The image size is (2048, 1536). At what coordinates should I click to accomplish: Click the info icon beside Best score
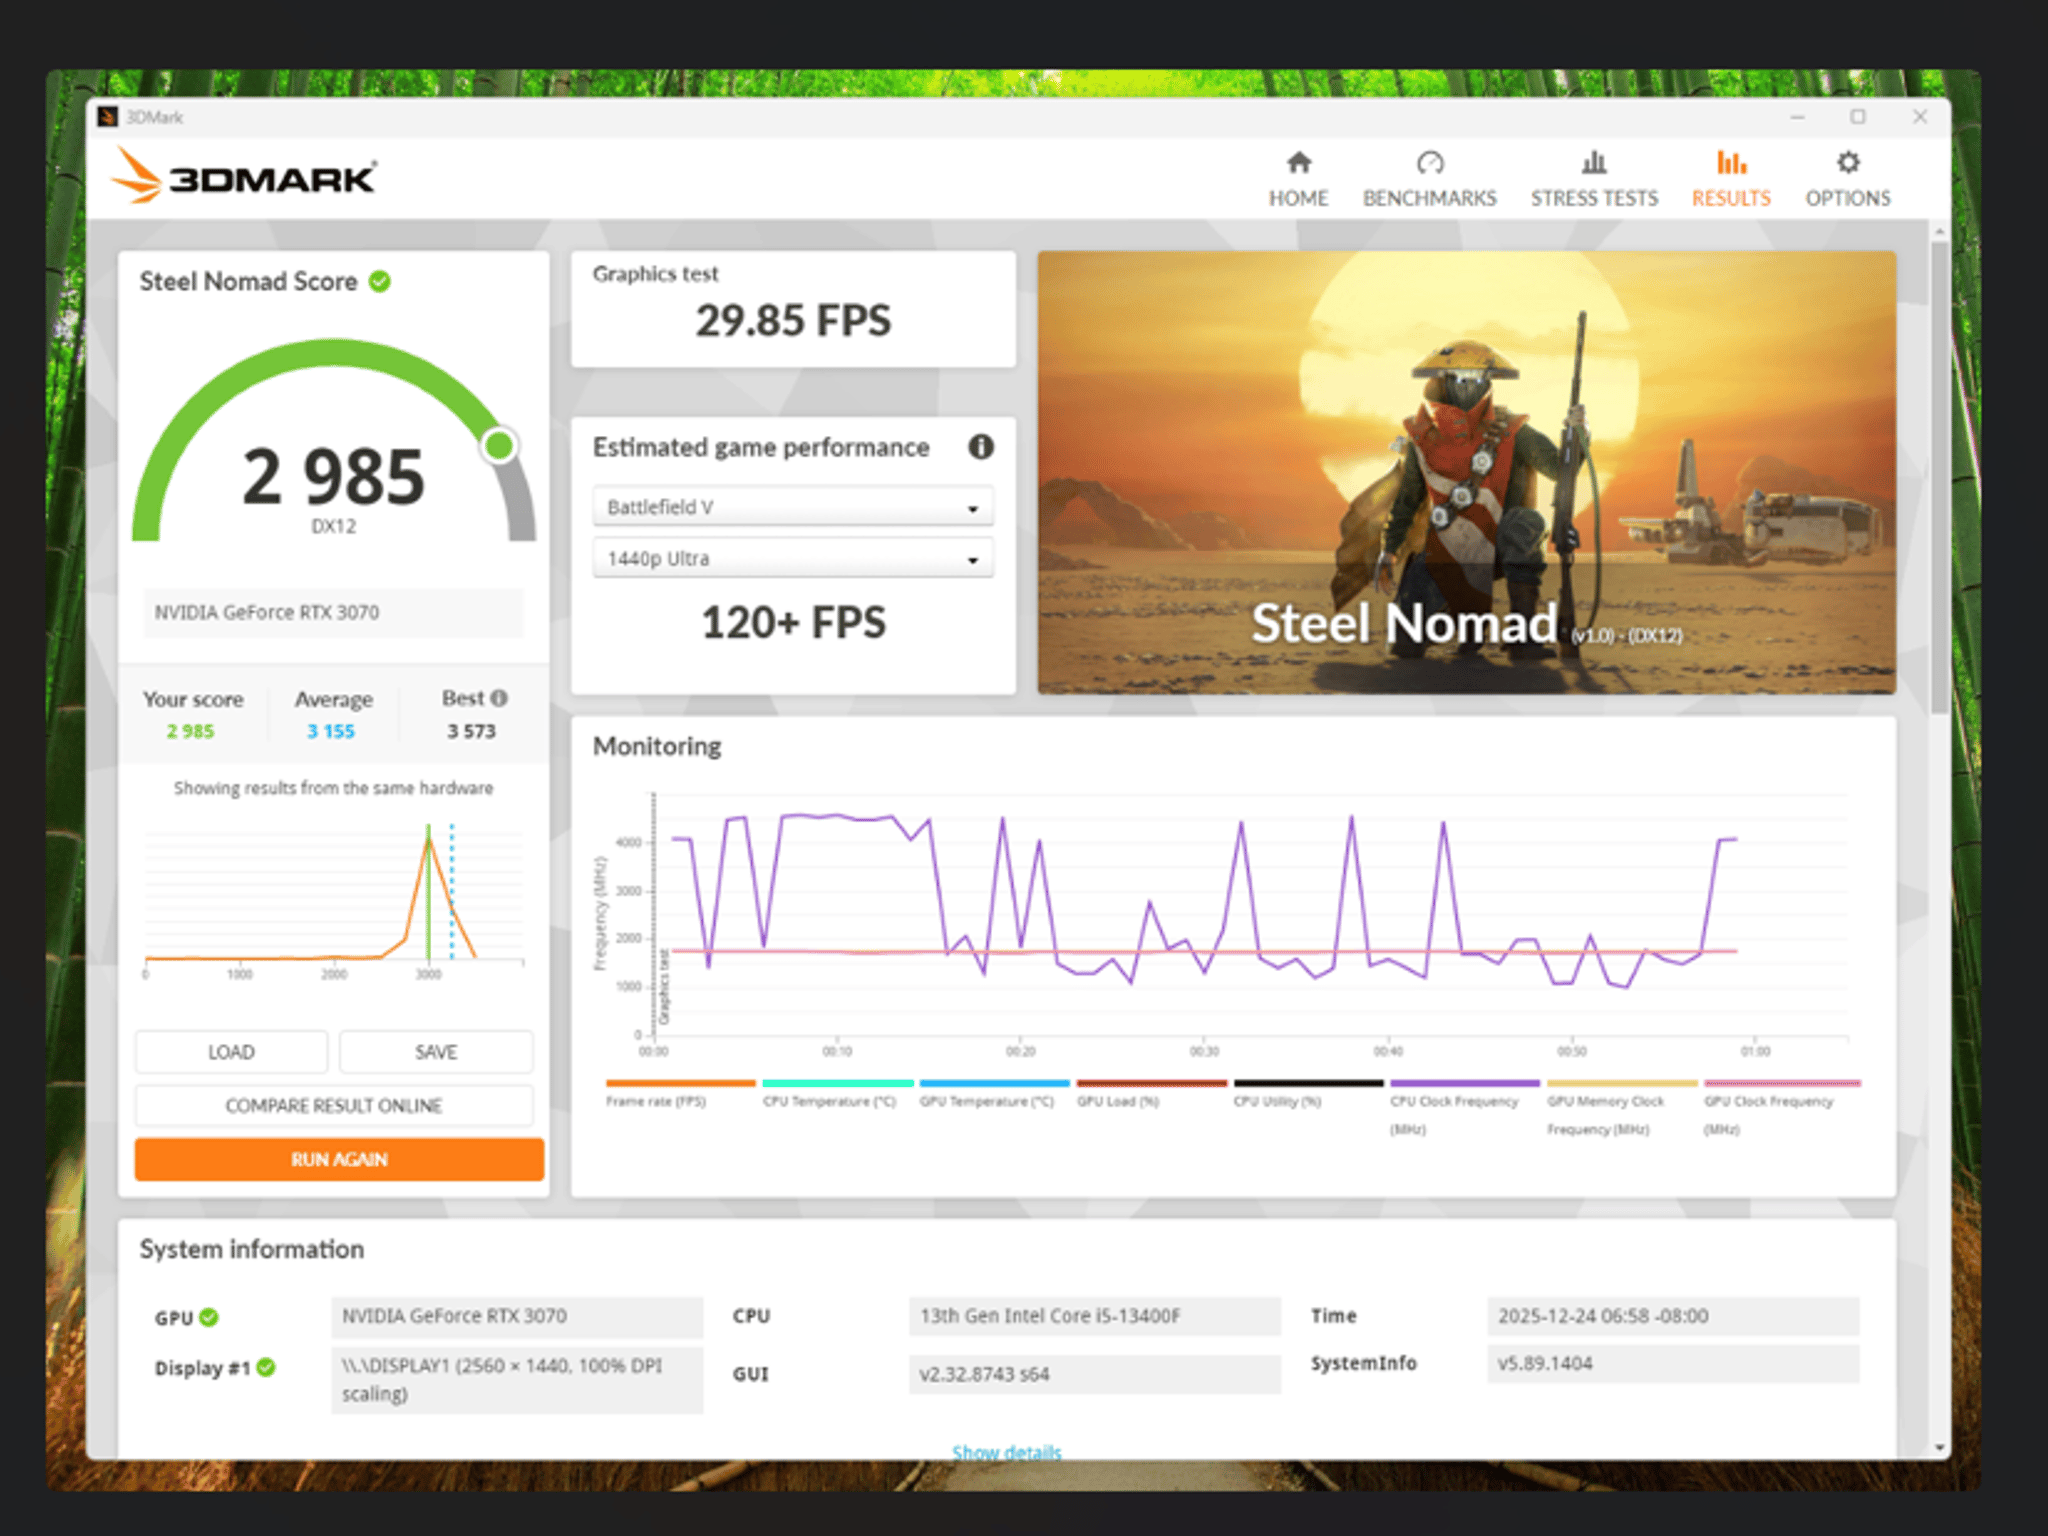point(499,698)
